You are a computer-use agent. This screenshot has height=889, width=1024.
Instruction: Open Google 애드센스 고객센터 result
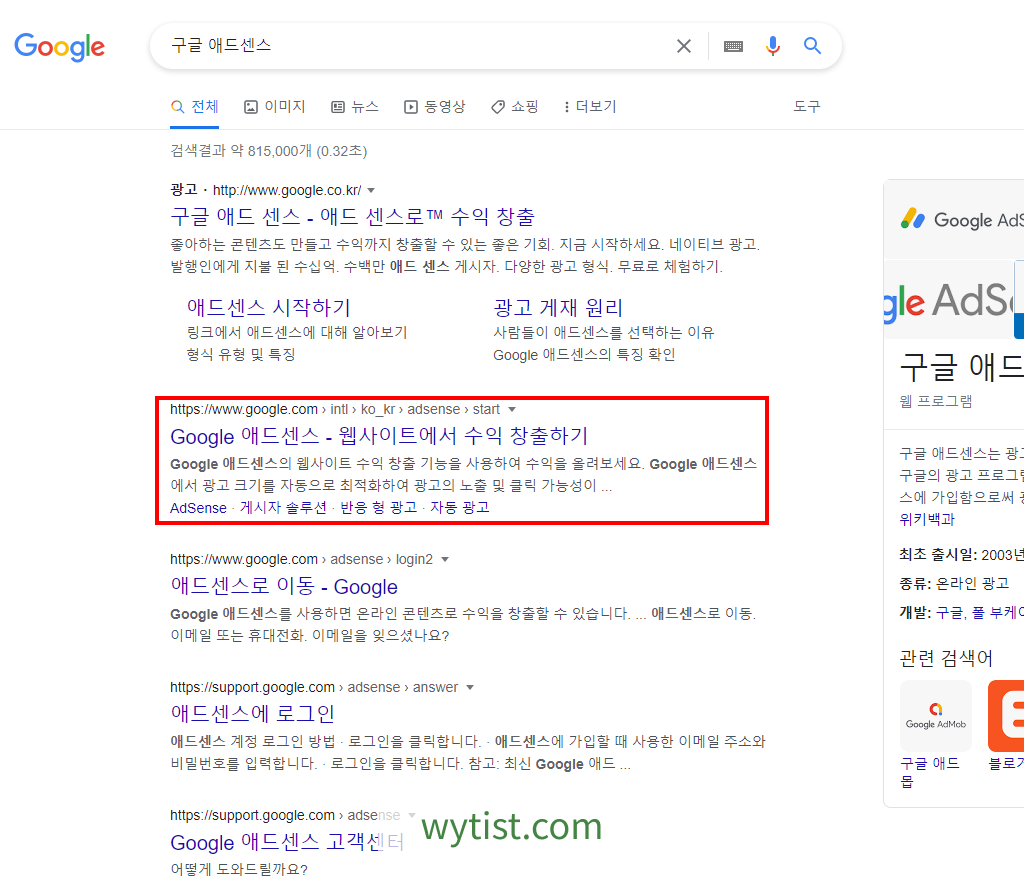(287, 842)
